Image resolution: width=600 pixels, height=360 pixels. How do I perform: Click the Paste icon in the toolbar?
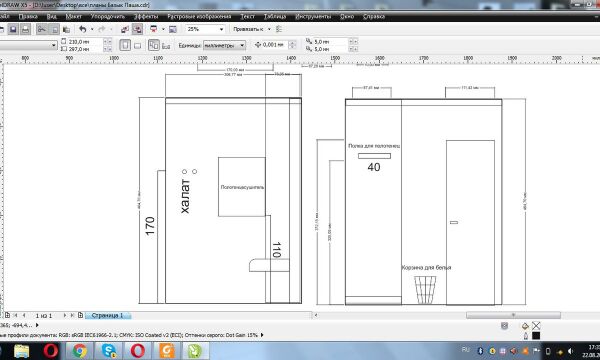[x=66, y=29]
